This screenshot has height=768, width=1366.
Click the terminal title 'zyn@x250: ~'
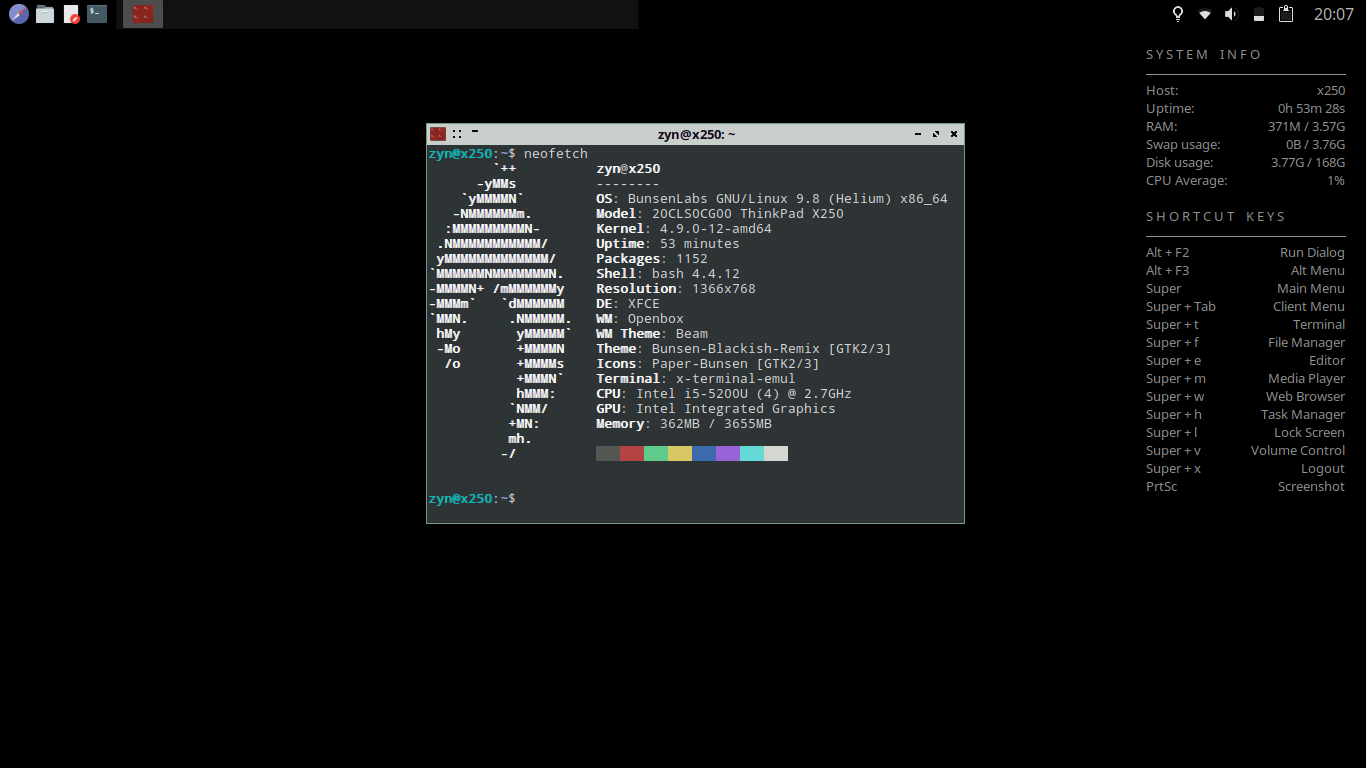(x=696, y=134)
